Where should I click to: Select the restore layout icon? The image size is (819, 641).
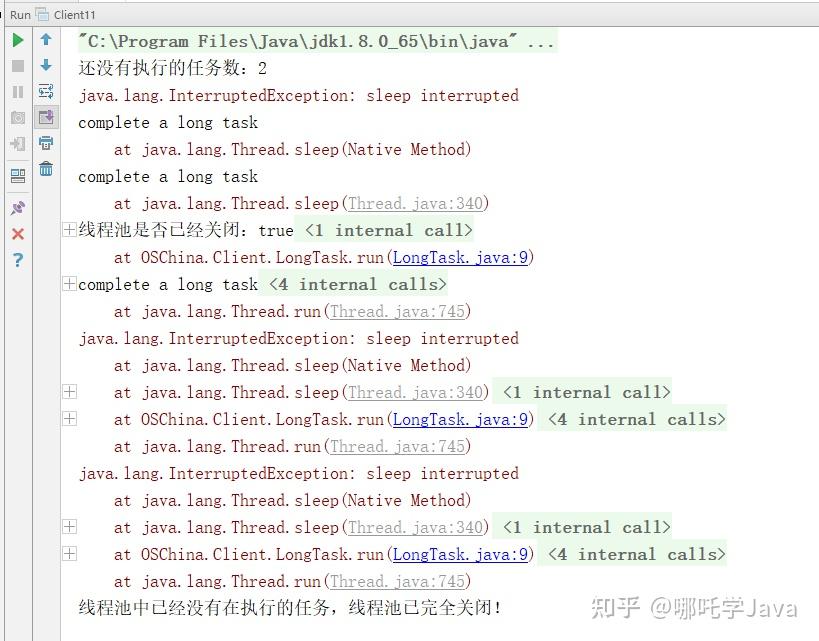15,173
